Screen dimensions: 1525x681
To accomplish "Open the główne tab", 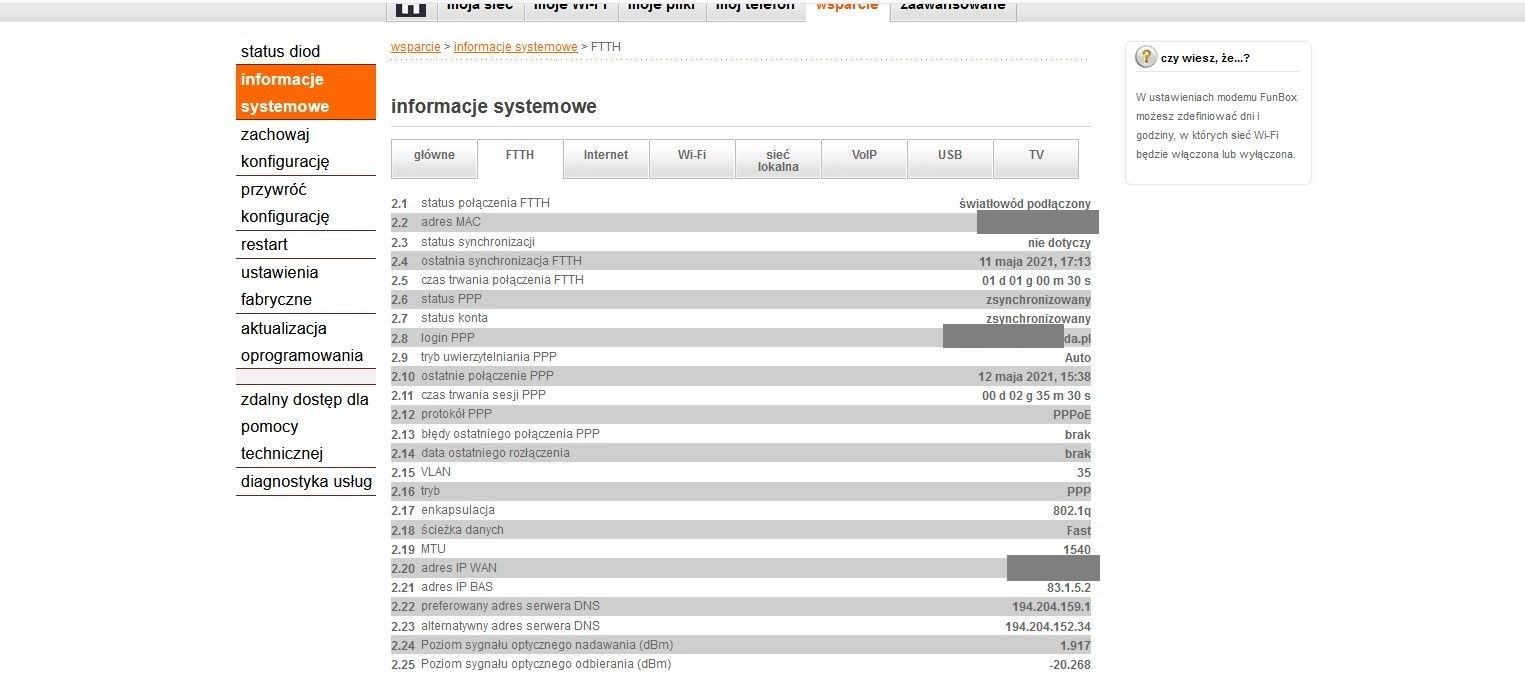I will pyautogui.click(x=433, y=157).
